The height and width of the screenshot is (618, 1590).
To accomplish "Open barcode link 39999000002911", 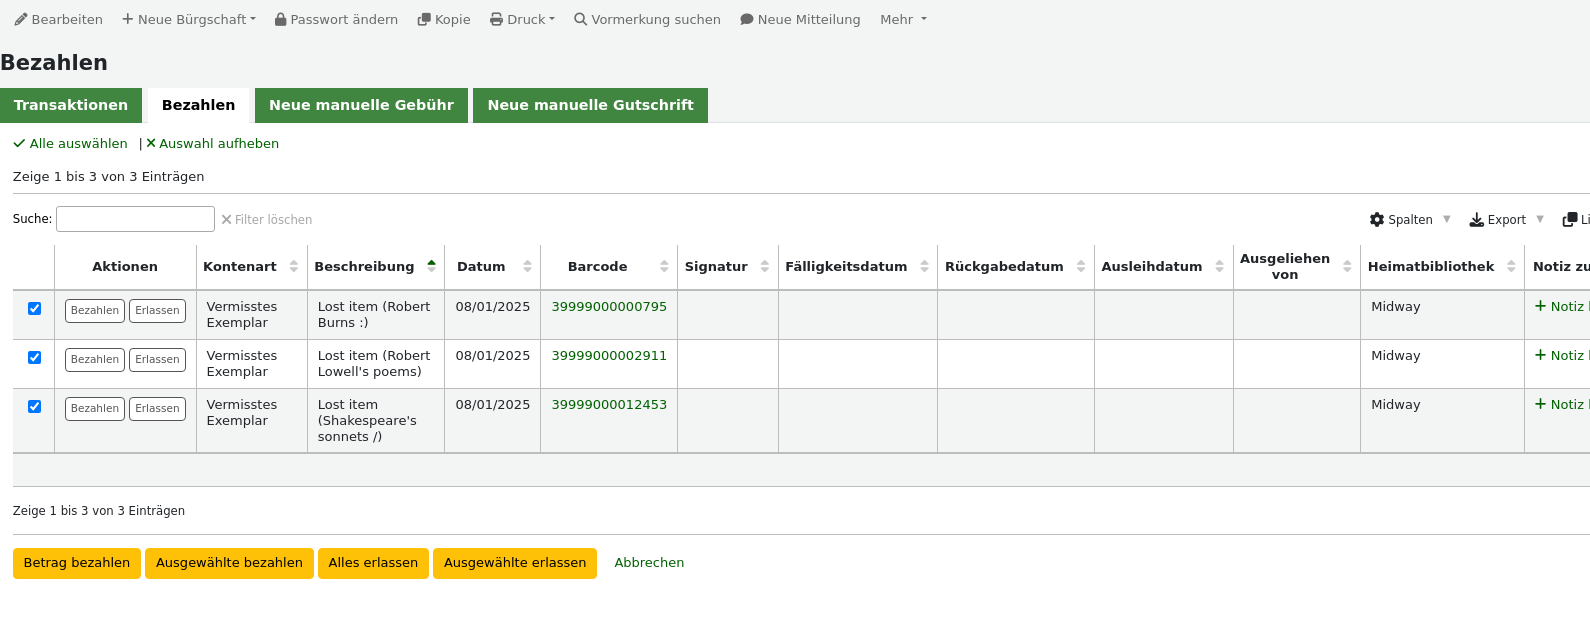I will tap(609, 355).
